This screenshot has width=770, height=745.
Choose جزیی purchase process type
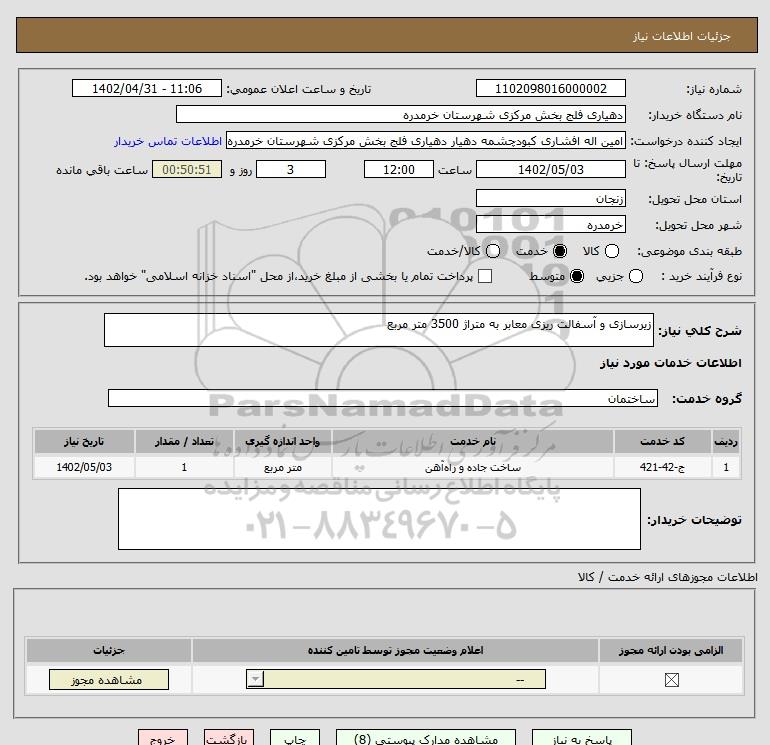[x=635, y=276]
